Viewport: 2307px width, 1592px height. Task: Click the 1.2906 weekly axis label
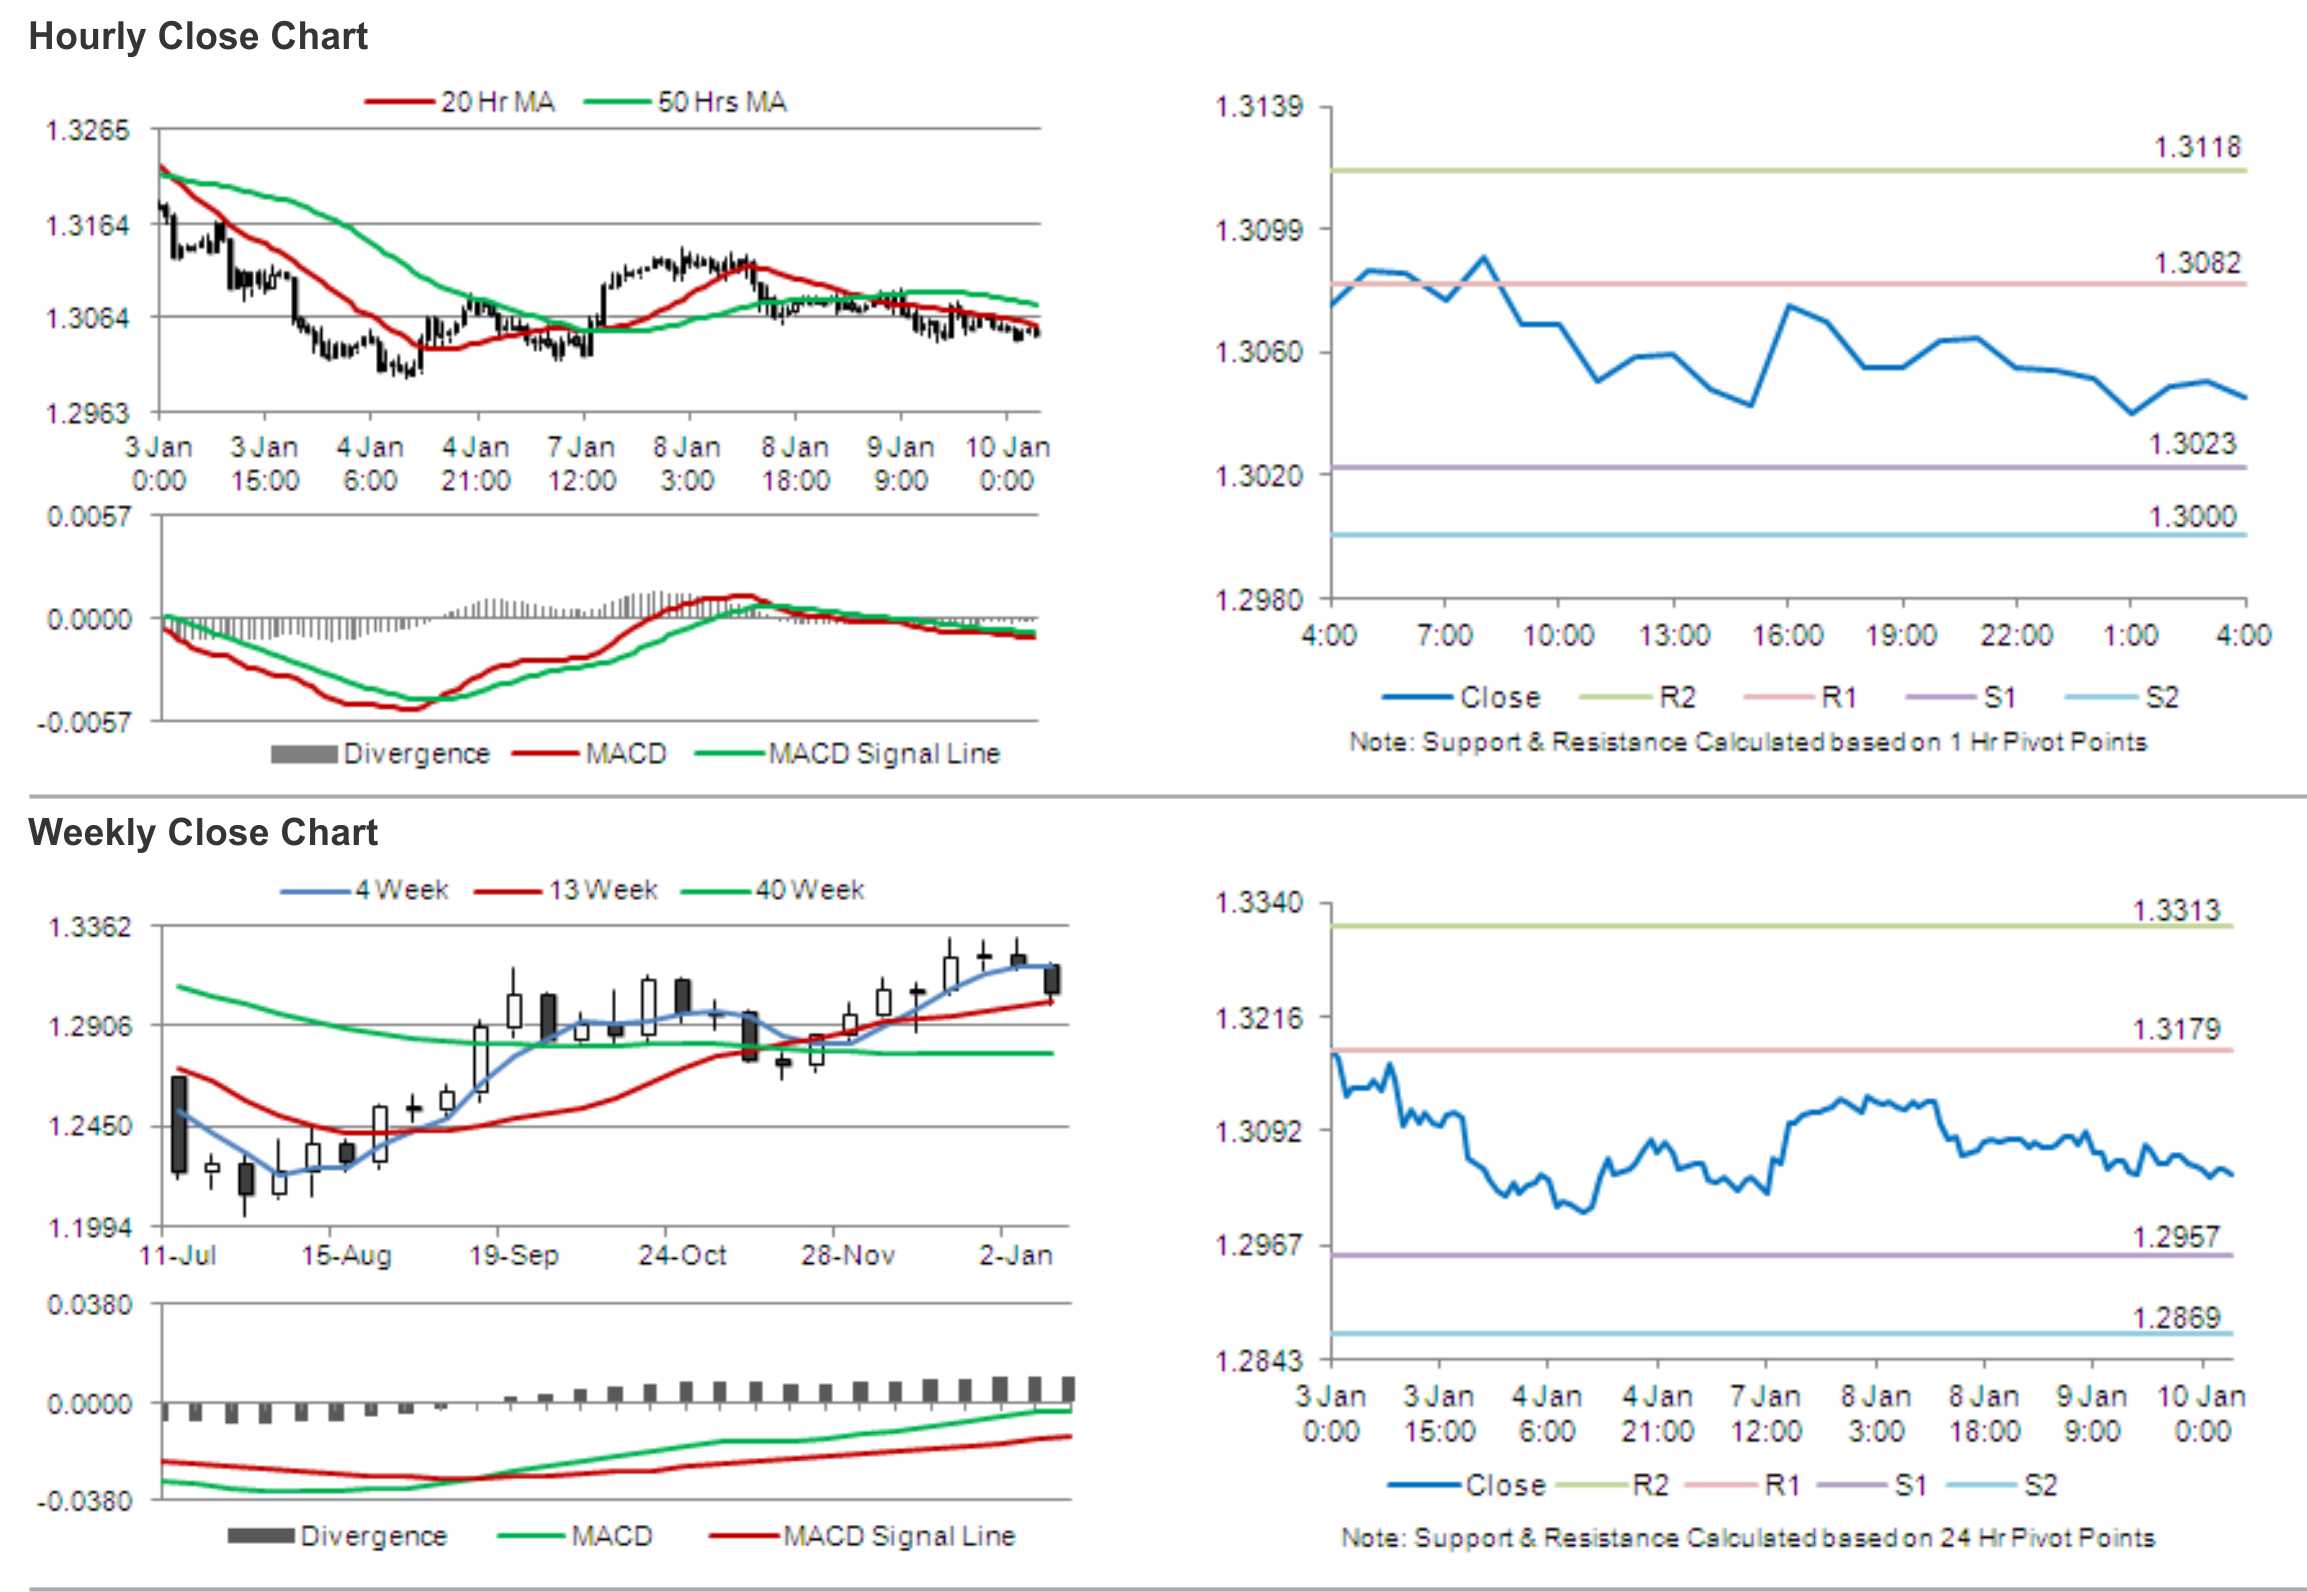[x=90, y=1027]
